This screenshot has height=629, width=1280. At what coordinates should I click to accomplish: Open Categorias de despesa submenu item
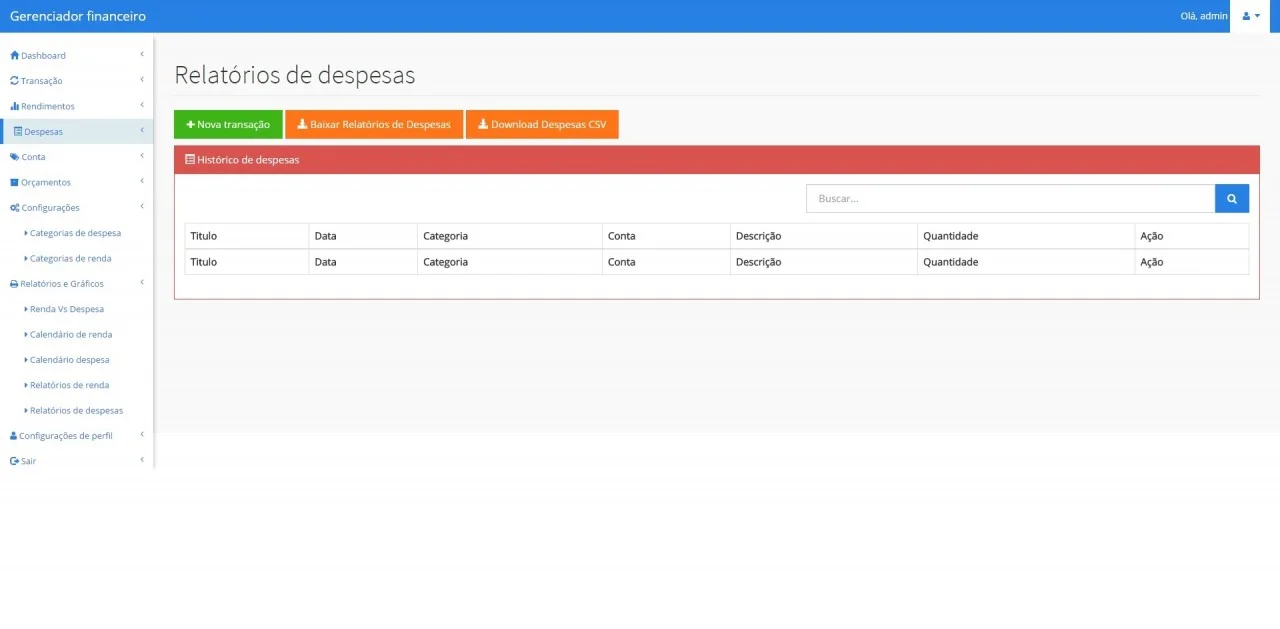pos(75,233)
